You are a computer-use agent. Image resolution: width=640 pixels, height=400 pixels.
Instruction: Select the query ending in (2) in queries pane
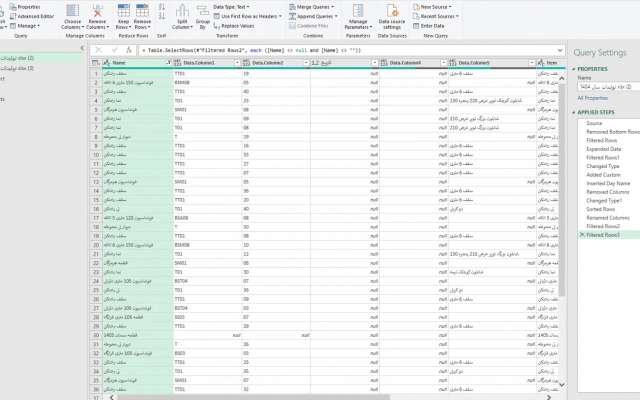[40, 58]
